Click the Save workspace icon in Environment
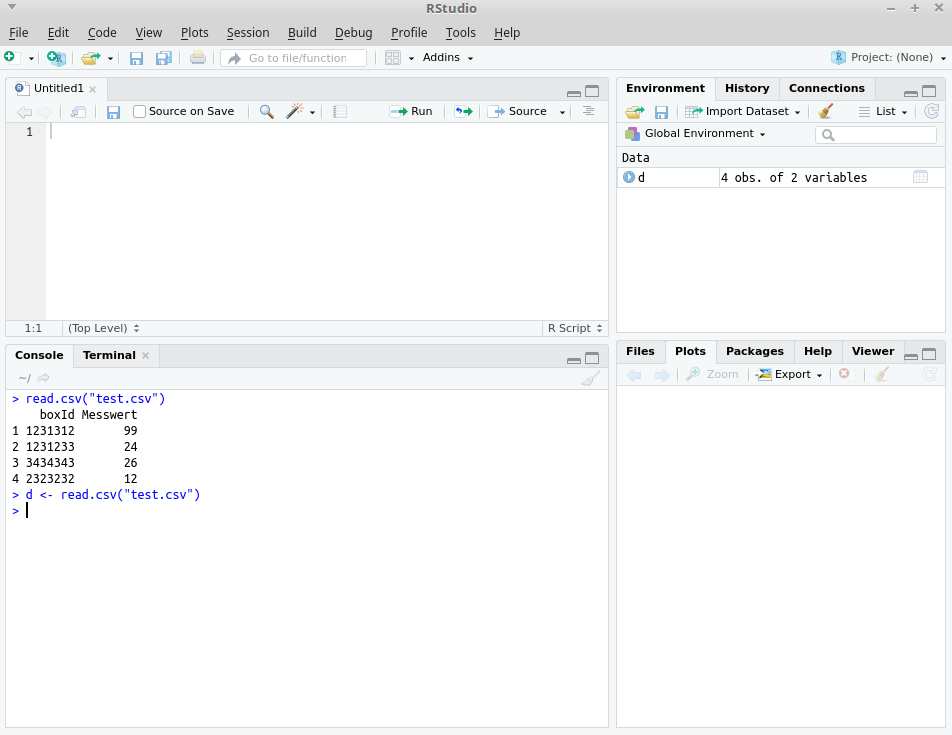The image size is (952, 735). [x=661, y=112]
